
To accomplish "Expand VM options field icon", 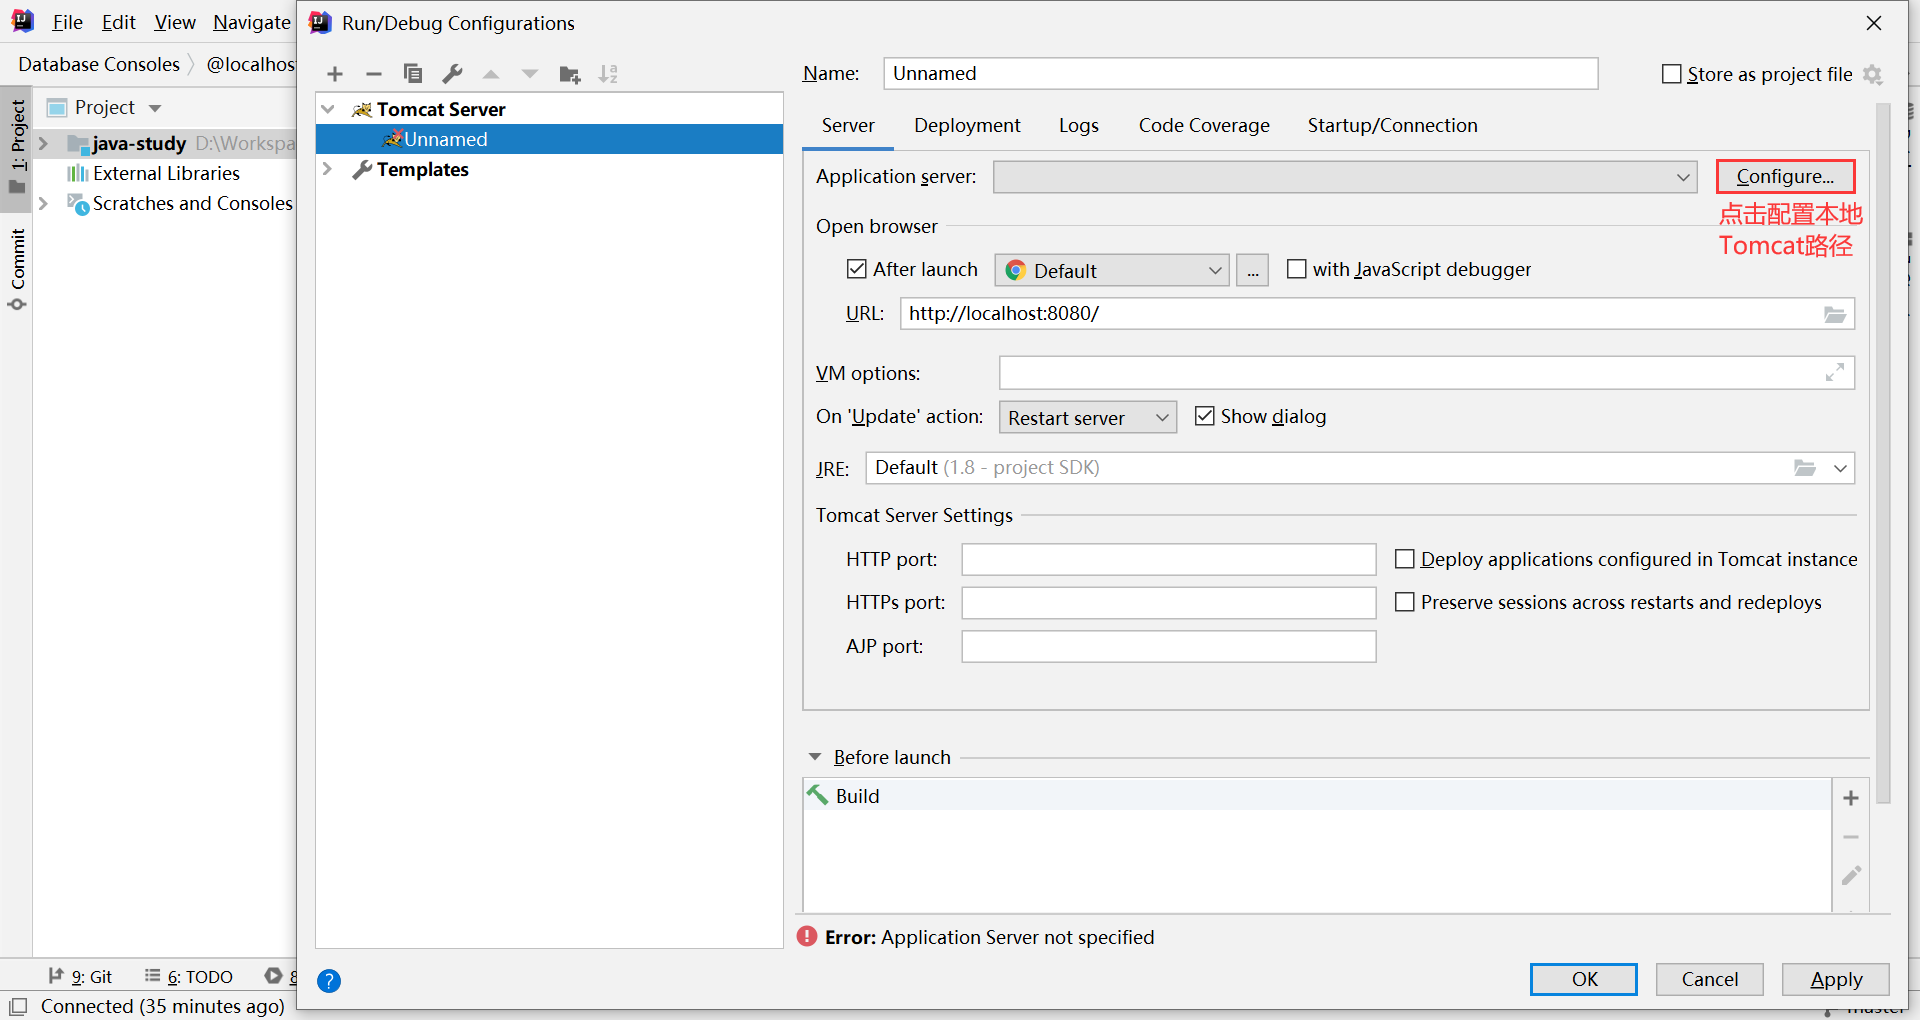I will click(1835, 372).
